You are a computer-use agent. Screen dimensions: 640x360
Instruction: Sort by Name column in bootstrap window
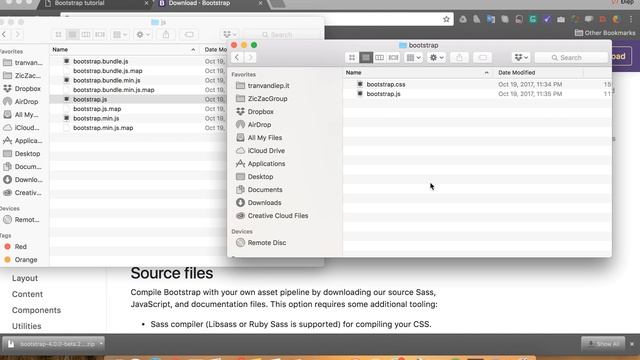[x=418, y=73]
